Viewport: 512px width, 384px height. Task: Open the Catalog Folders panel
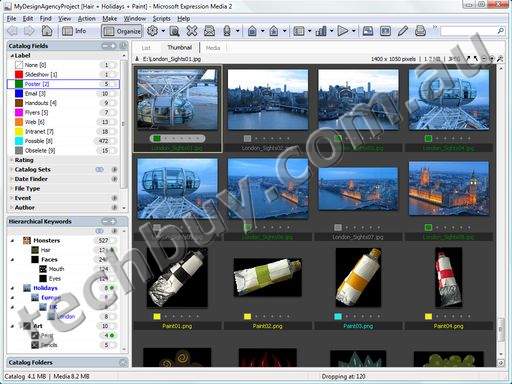67,362
